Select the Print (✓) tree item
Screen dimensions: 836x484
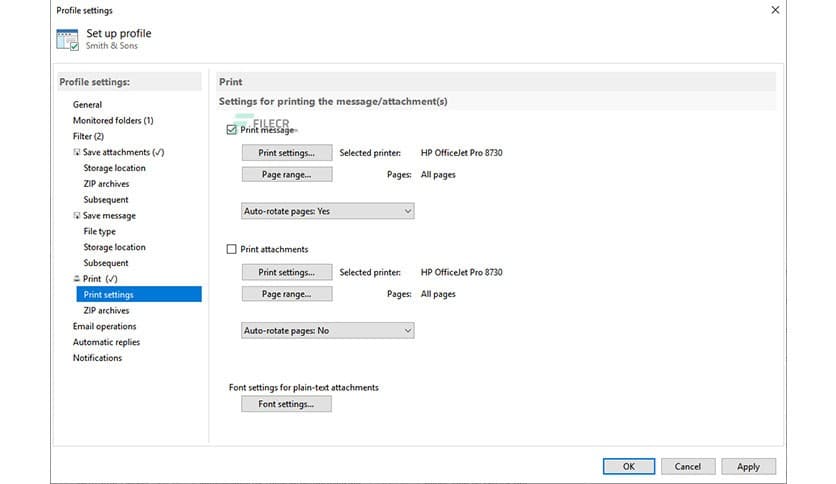tap(100, 279)
